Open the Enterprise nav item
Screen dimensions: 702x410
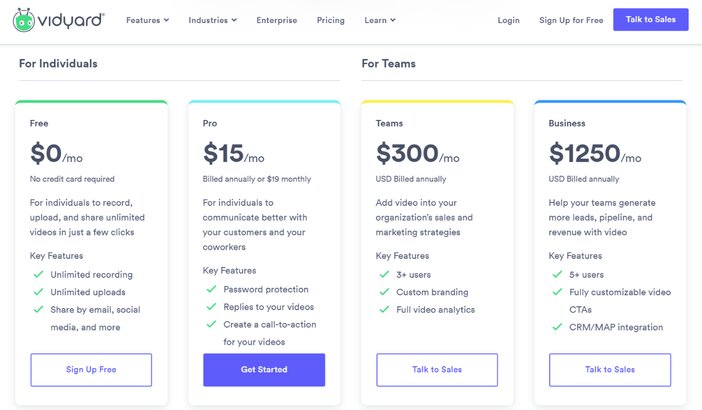[277, 20]
